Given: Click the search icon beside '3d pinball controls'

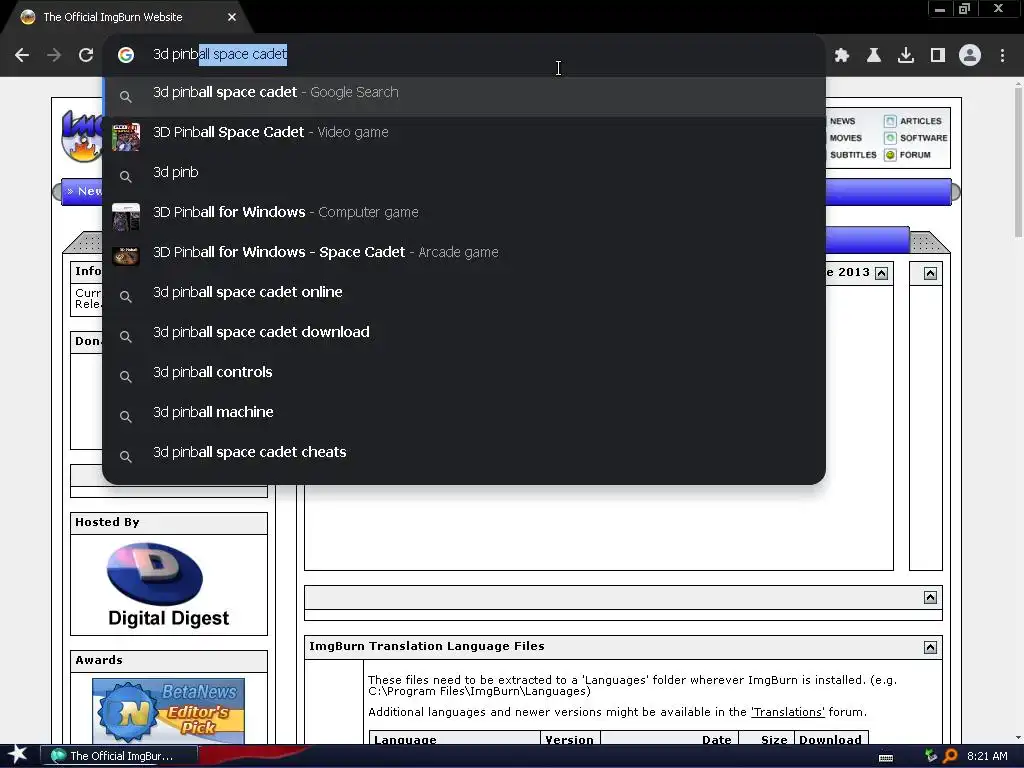Looking at the screenshot, I should (126, 377).
